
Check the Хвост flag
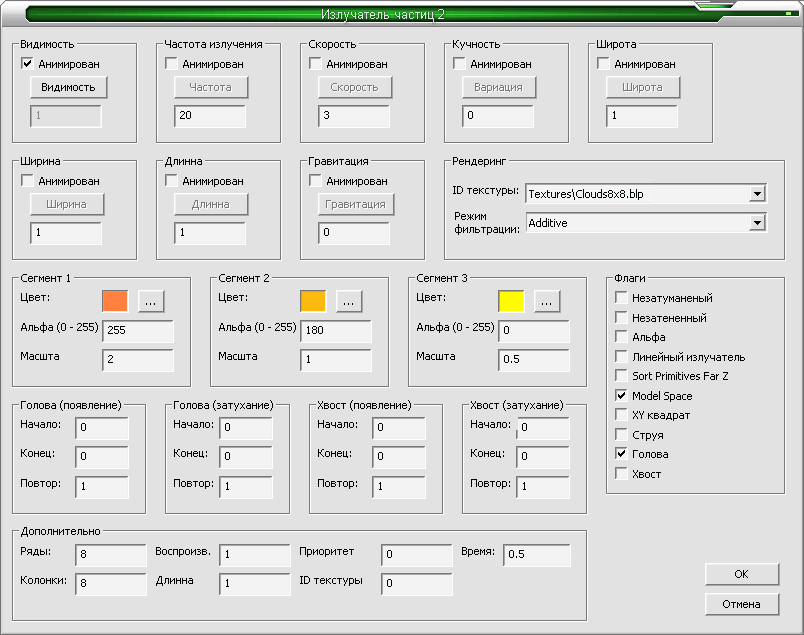coord(621,473)
